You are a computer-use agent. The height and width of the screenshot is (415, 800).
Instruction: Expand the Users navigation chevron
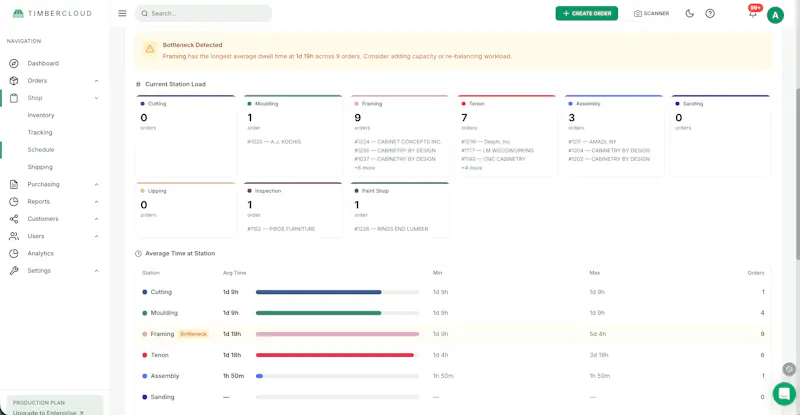96,236
